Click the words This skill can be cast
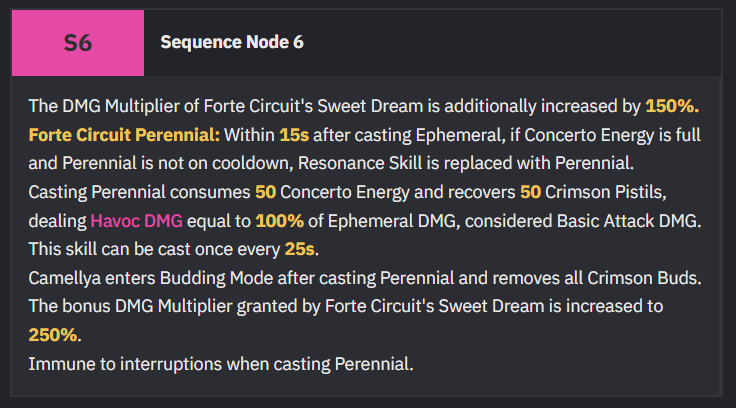This screenshot has height=408, width=736. [x=110, y=249]
